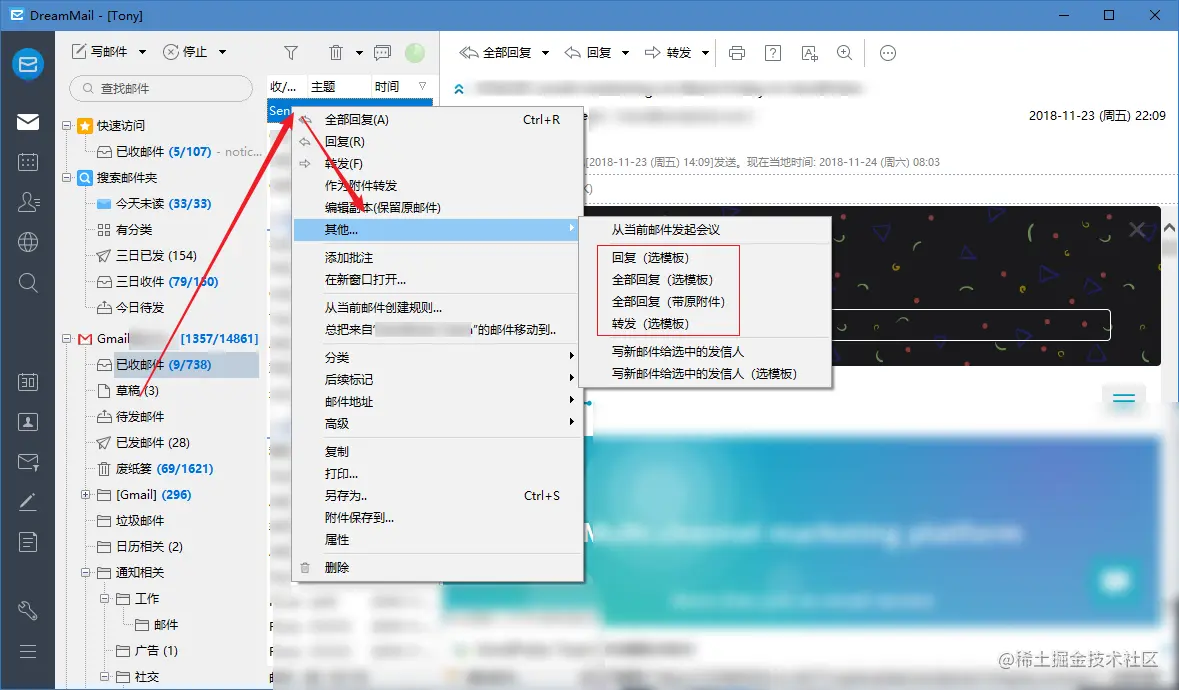Choose 从当前邮件创建规则... menu entry
Image resolution: width=1179 pixels, height=690 pixels.
[x=438, y=307]
